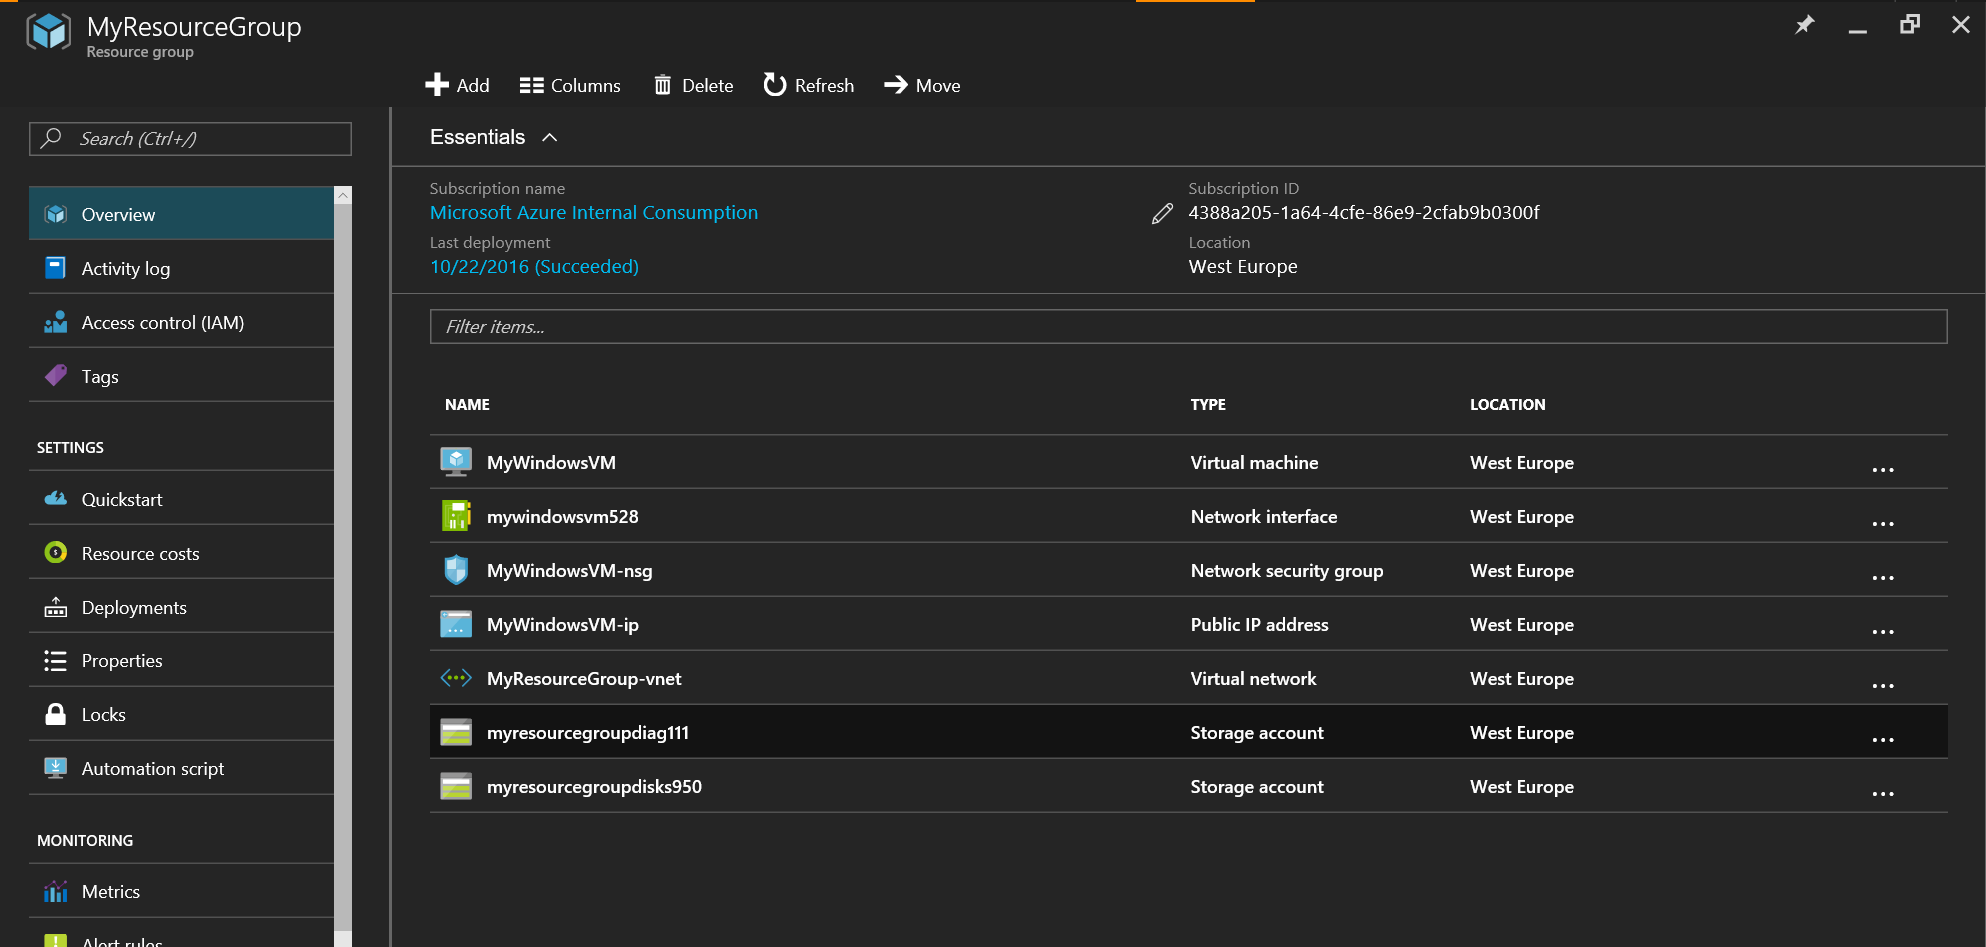Open ellipsis menu for MyResourceGroup-vnet row

[x=1883, y=685]
